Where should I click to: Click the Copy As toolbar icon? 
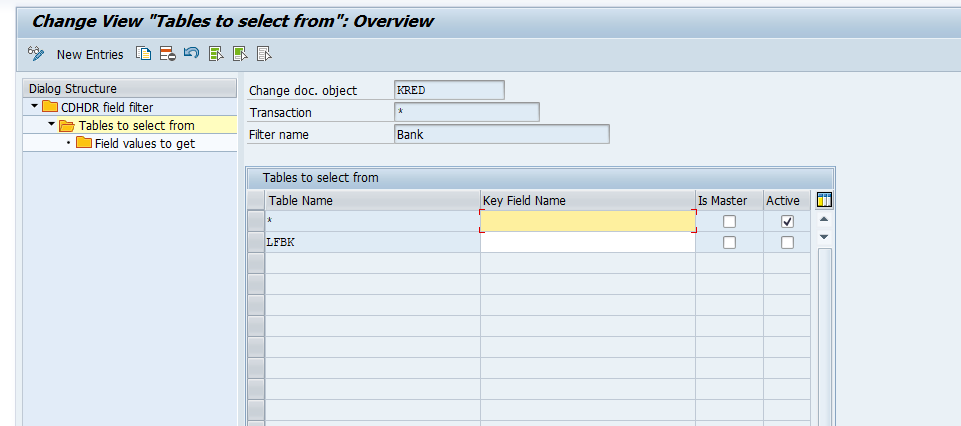(x=144, y=54)
